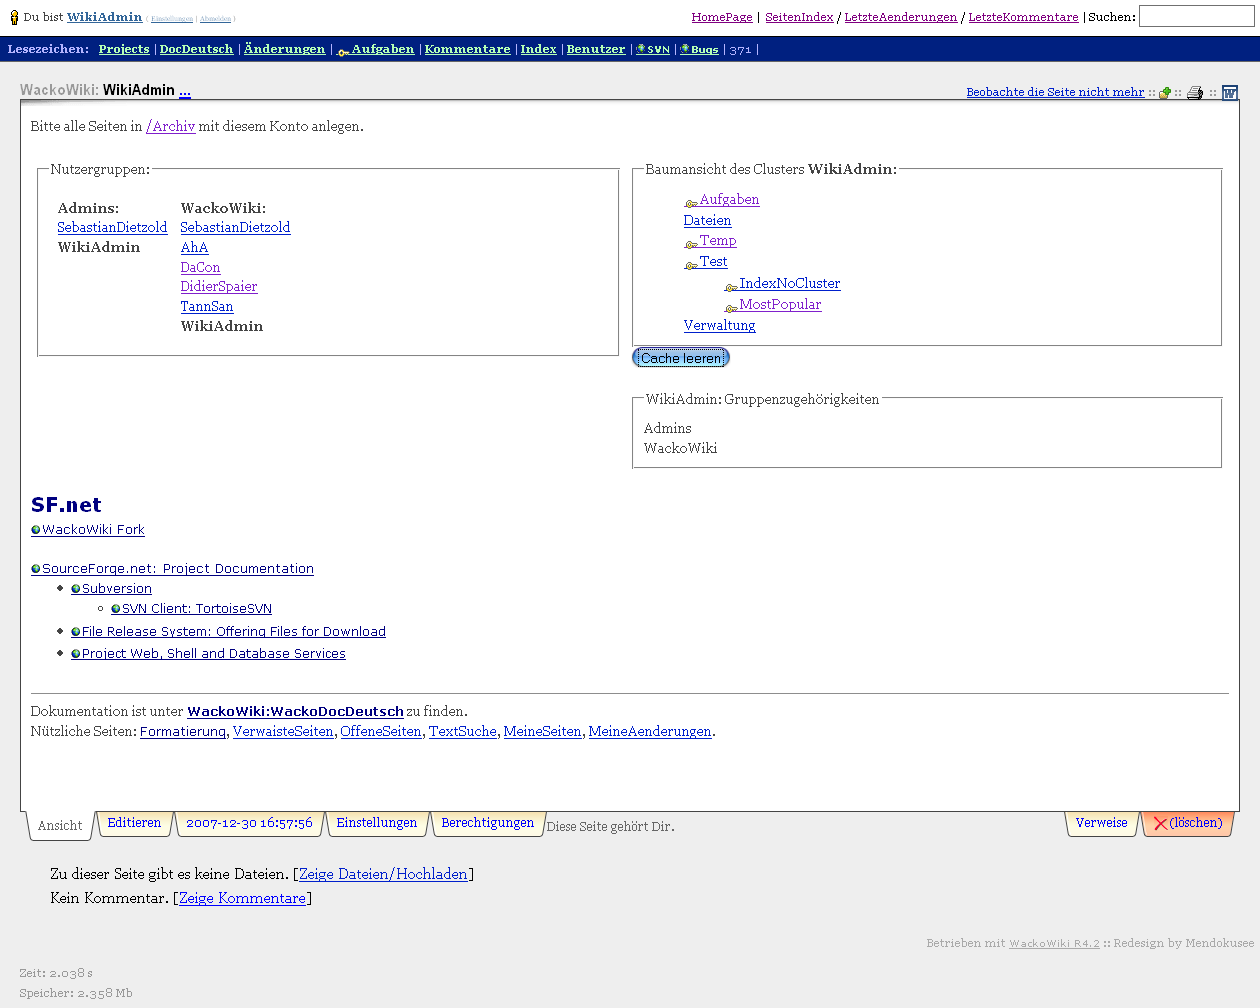Open Verwaltung in the cluster tree
Screen dimensions: 1260x1008
[719, 326]
